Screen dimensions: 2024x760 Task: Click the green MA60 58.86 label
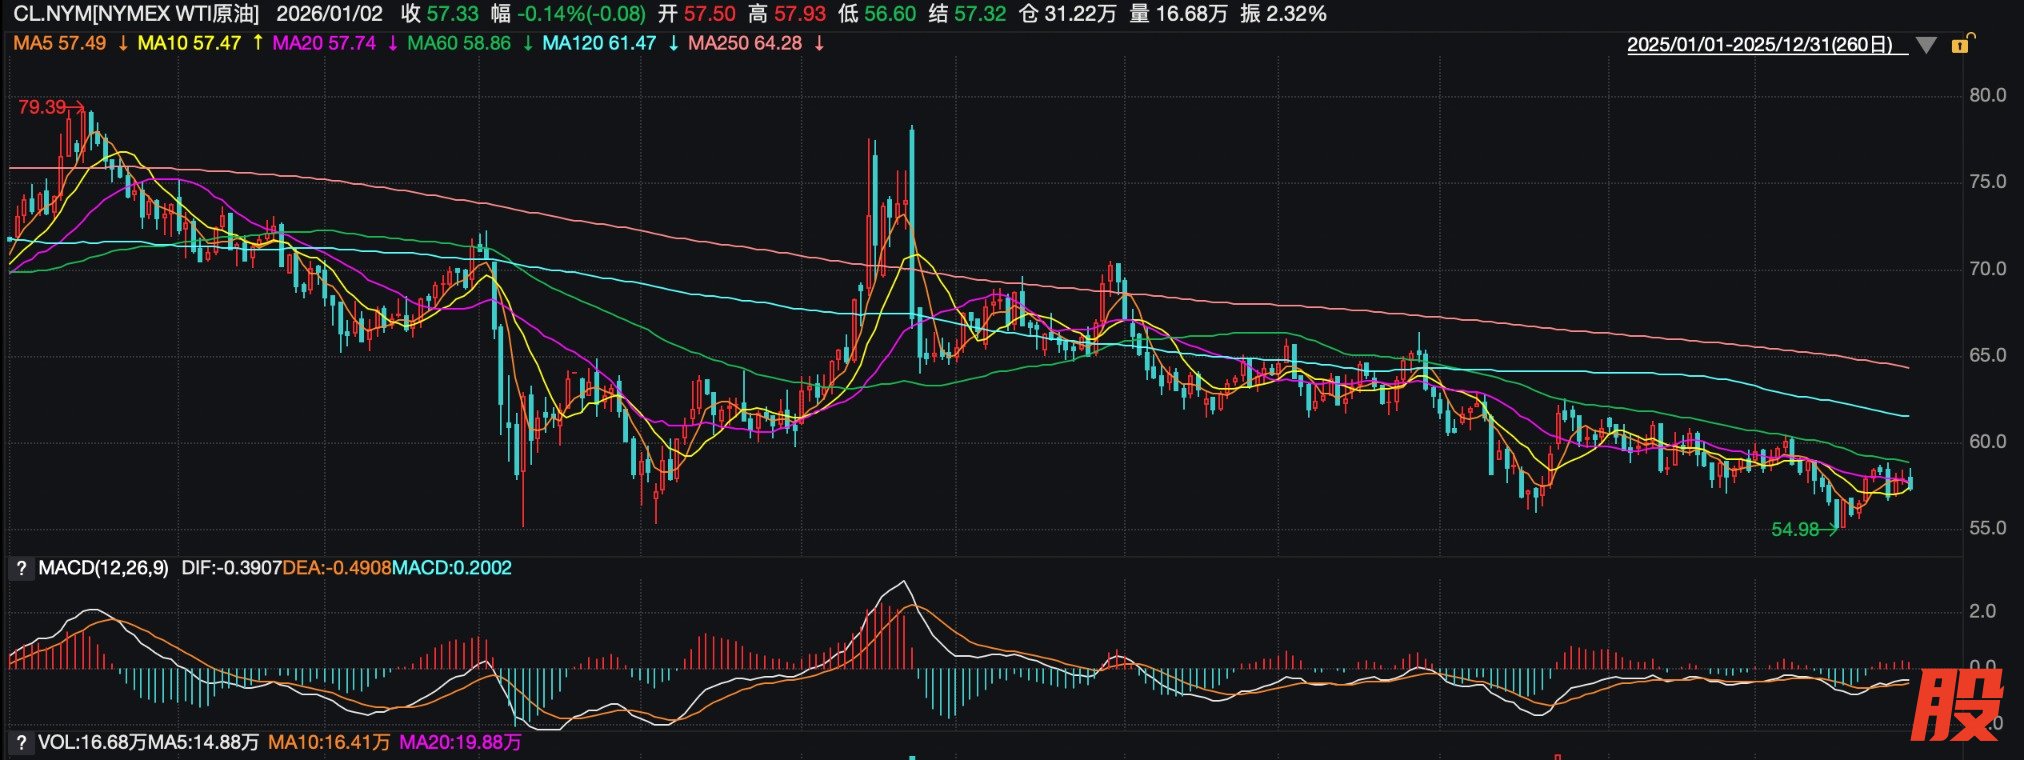point(459,43)
